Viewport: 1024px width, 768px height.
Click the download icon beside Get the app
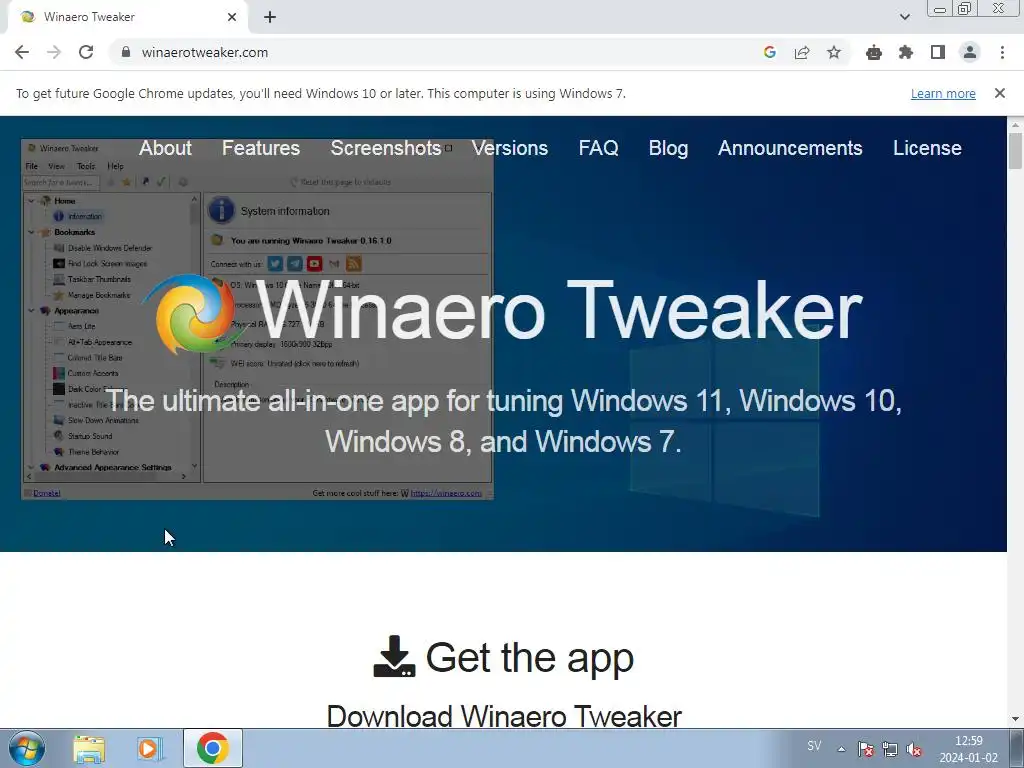394,656
